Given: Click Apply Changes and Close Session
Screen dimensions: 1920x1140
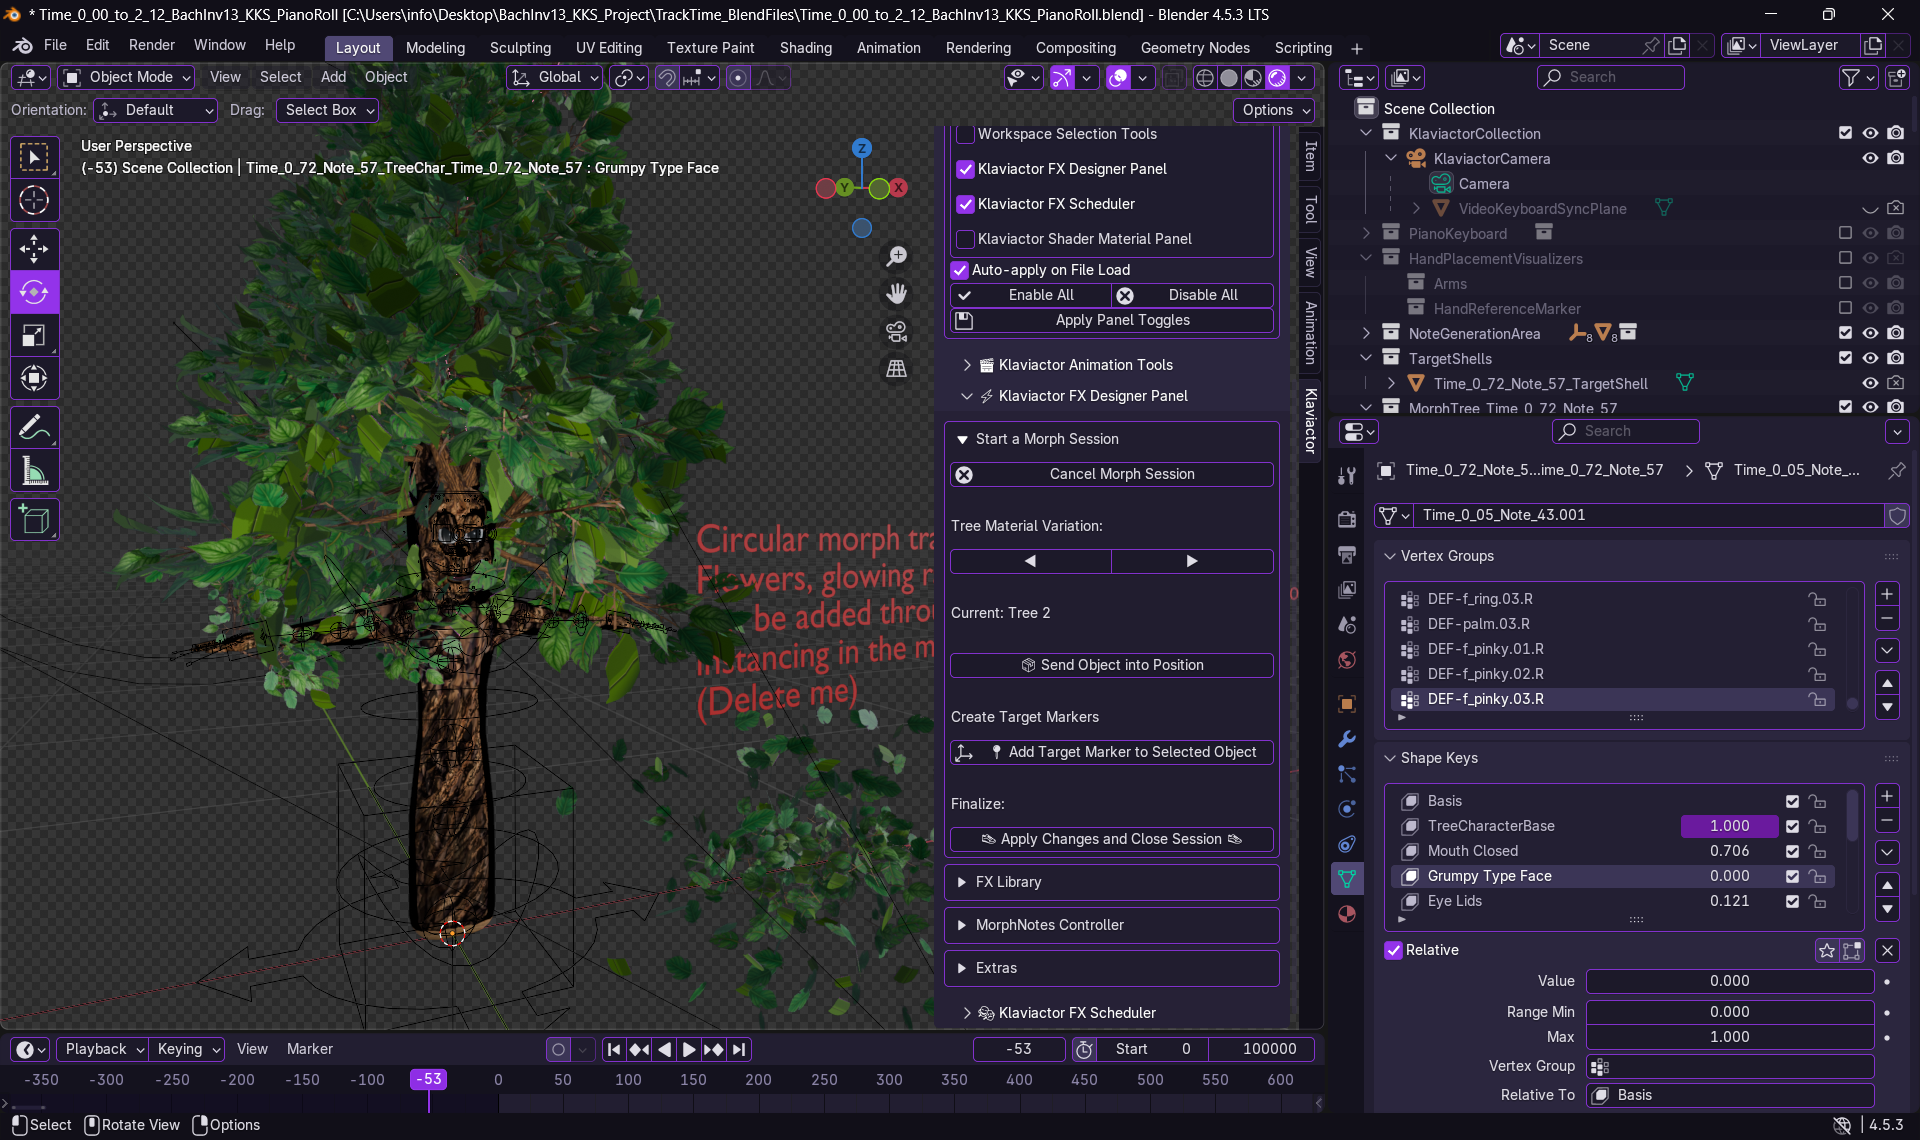Looking at the screenshot, I should coord(1111,839).
